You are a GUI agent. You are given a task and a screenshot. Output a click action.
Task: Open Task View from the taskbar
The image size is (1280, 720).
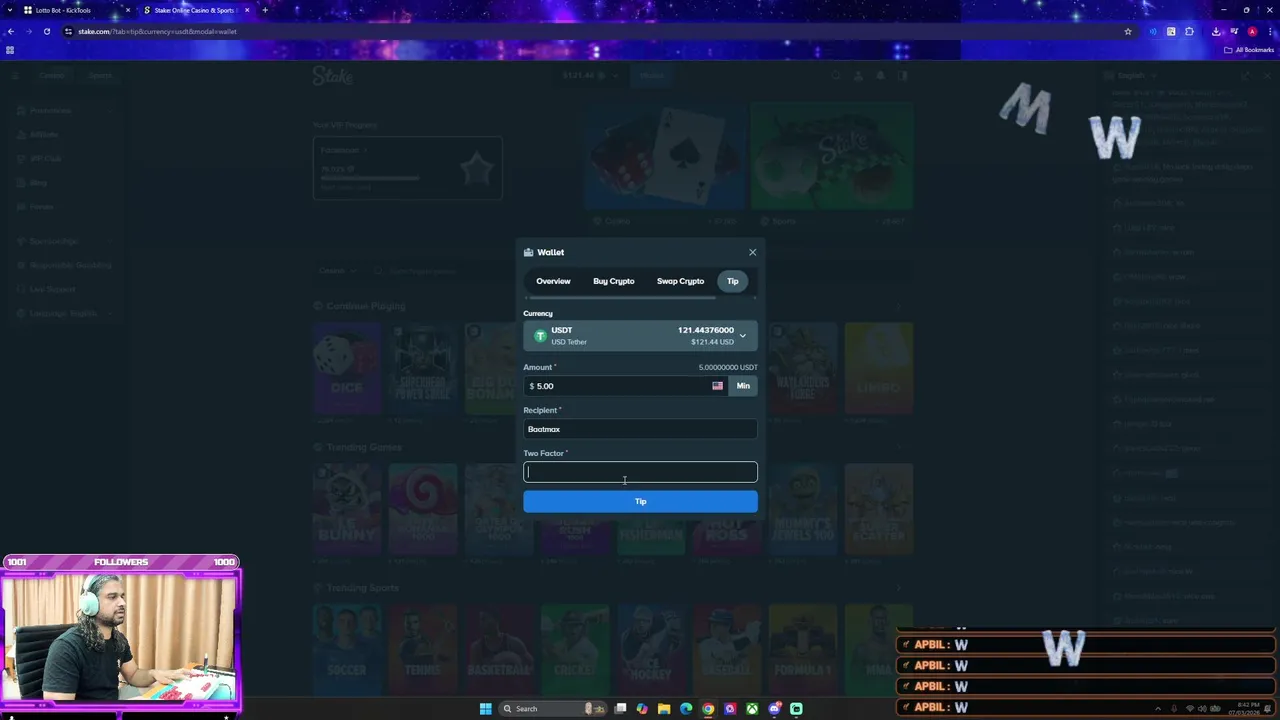(x=620, y=709)
